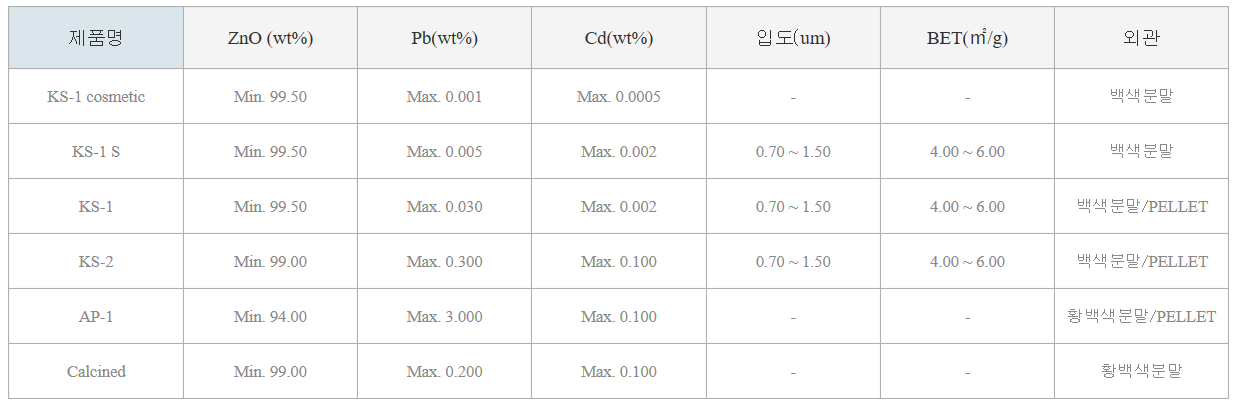Select the ZnO (wt%) header cell
Image resolution: width=1238 pixels, height=407 pixels.
270,38
